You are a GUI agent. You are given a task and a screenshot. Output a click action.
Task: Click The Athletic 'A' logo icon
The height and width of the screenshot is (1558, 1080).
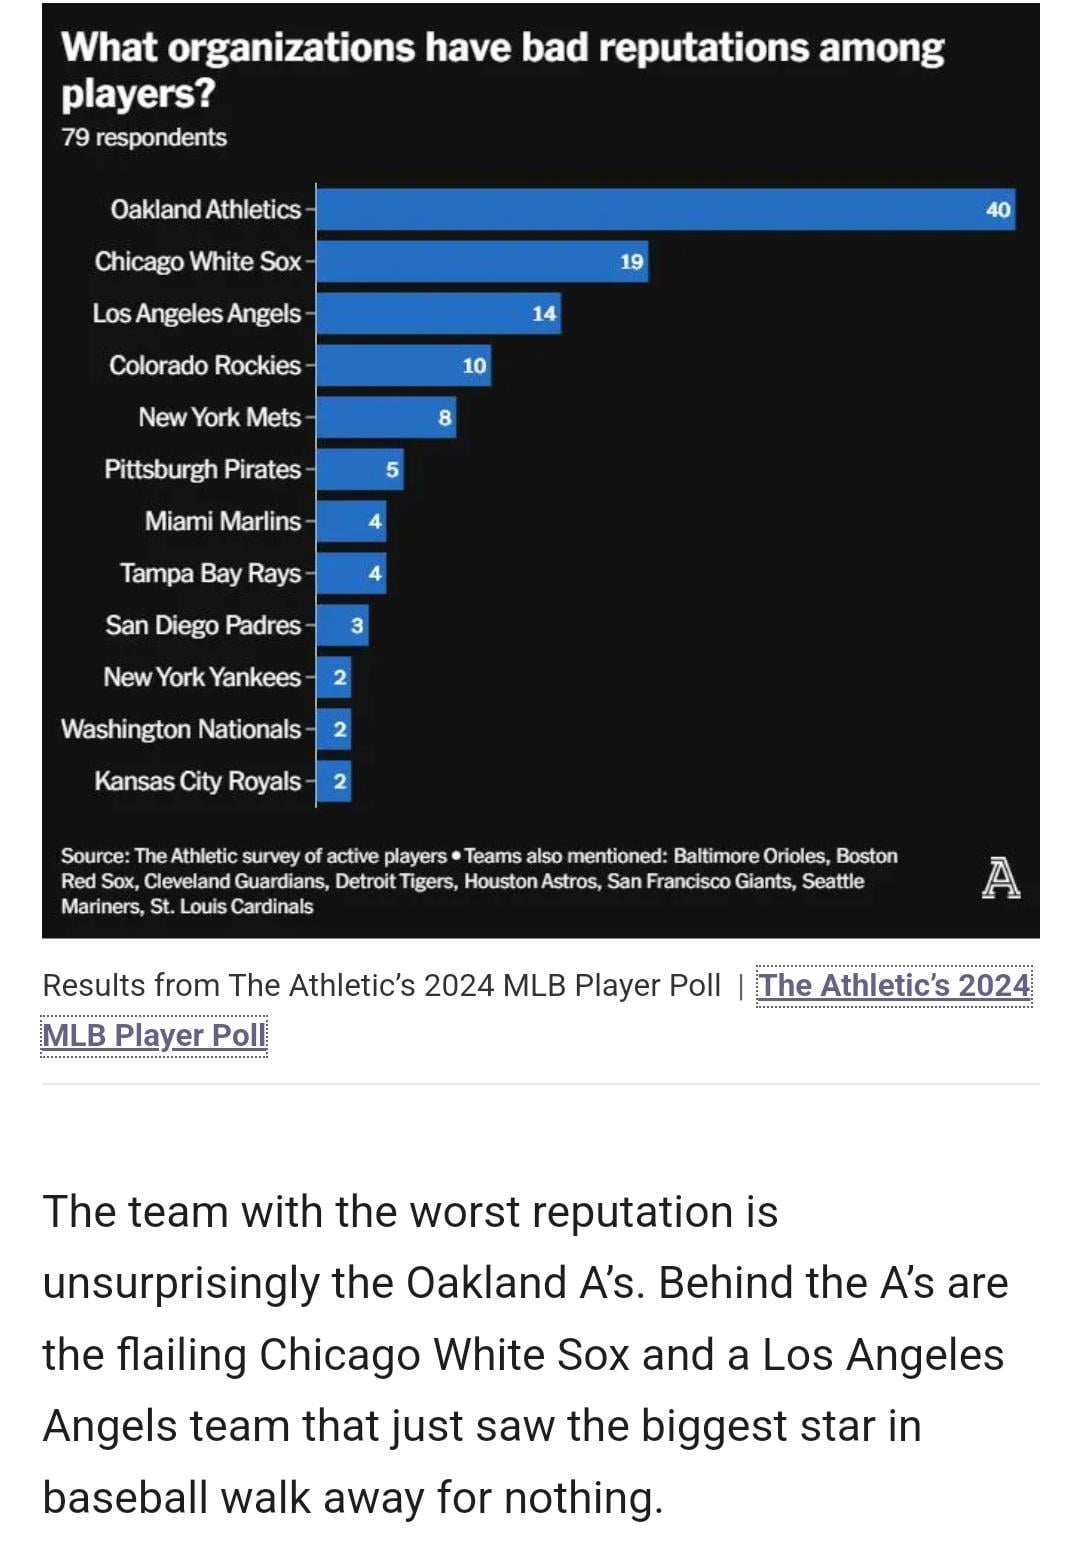tap(1000, 878)
